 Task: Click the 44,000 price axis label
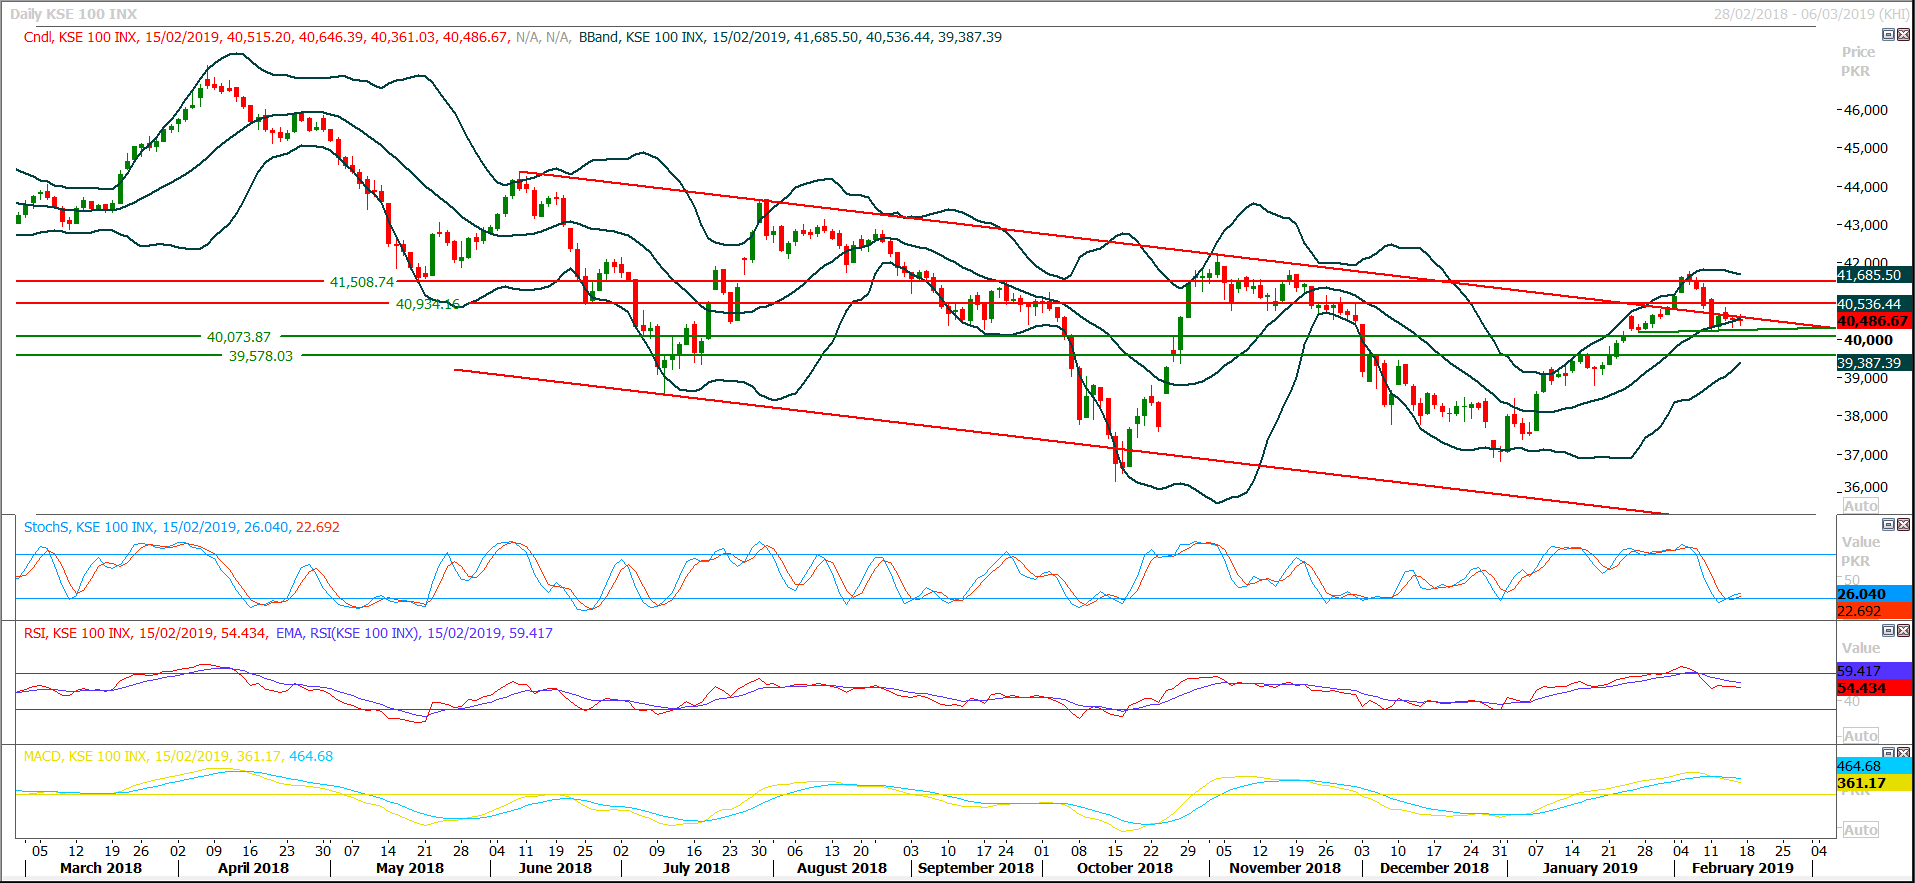click(x=1866, y=187)
